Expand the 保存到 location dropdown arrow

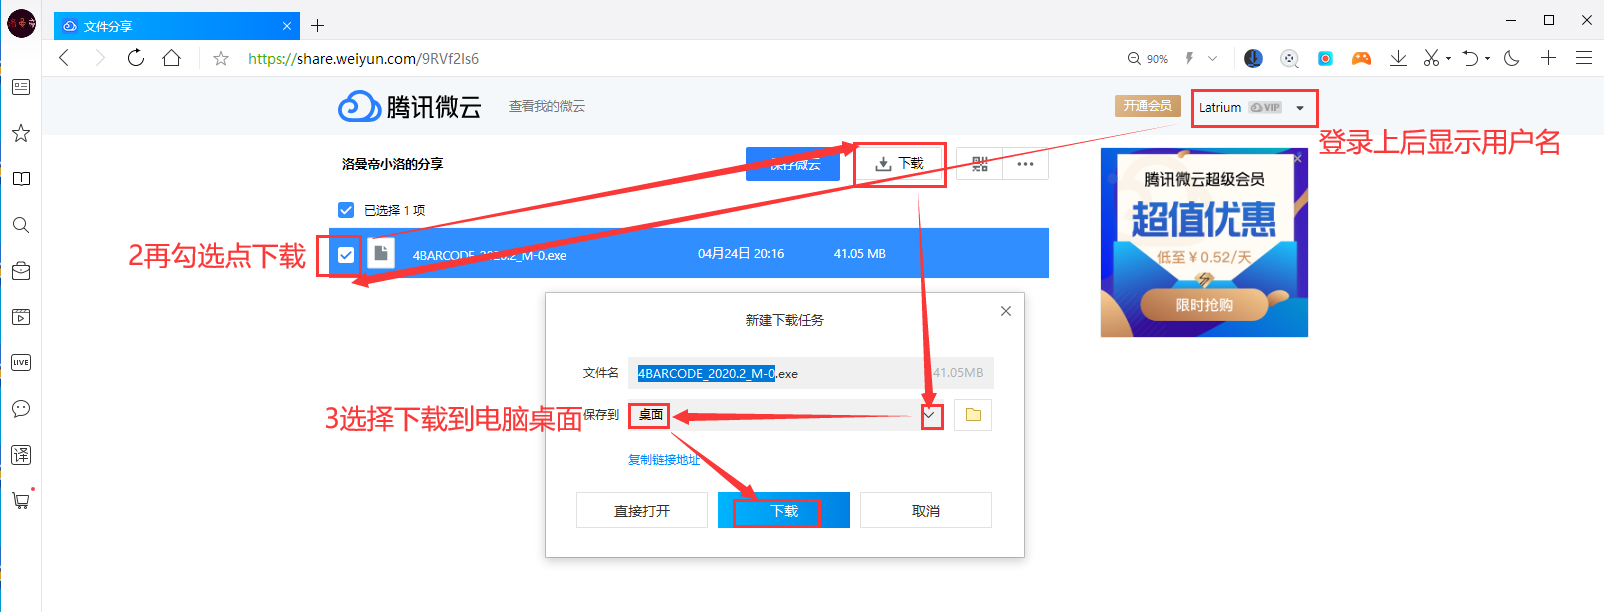tap(930, 414)
